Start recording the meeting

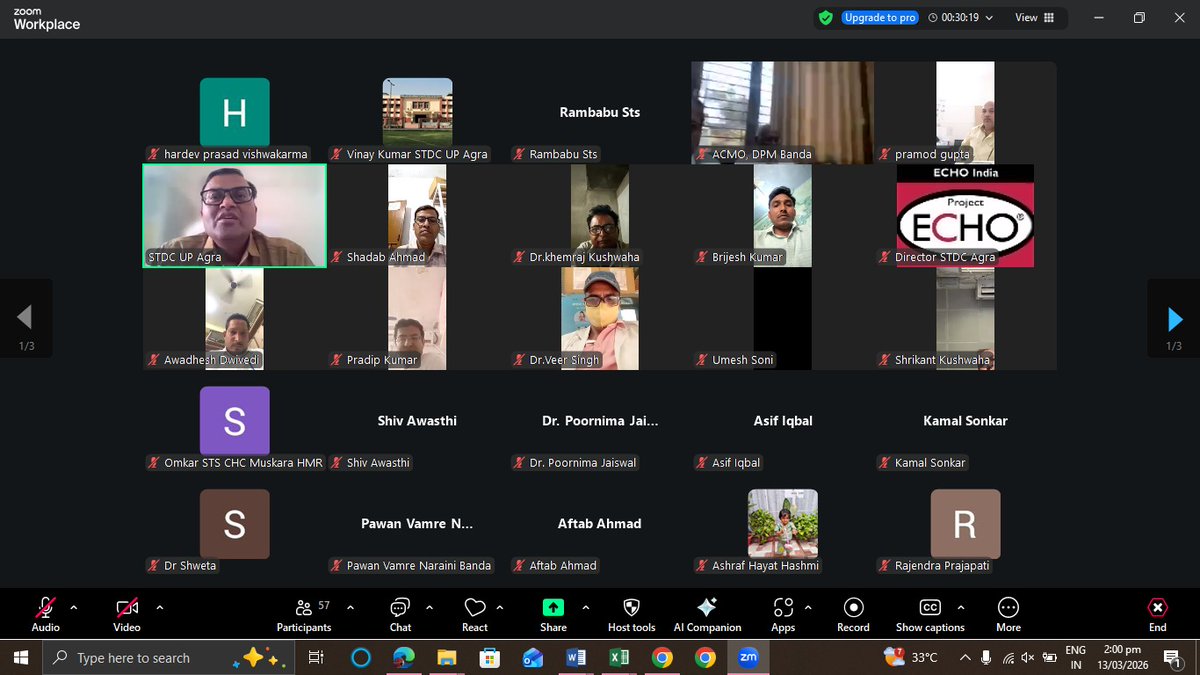point(852,613)
